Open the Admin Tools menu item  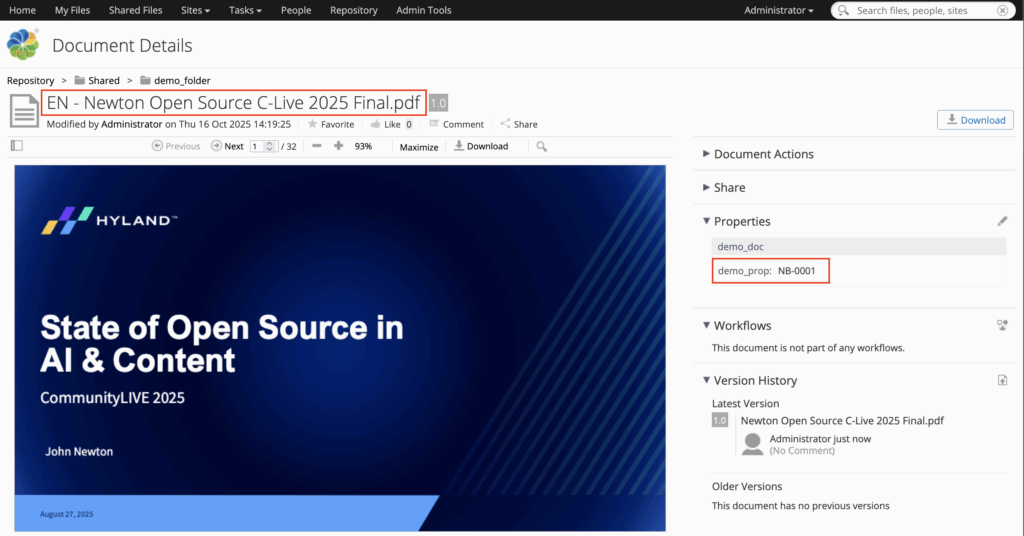(x=424, y=10)
